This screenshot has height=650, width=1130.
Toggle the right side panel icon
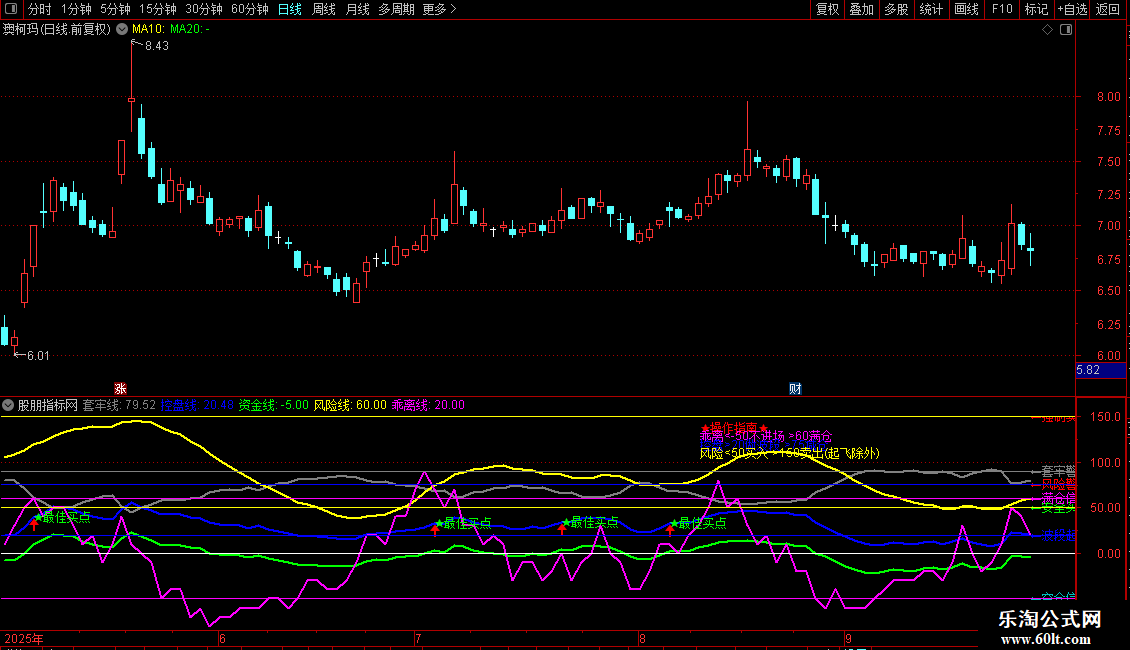click(x=1069, y=30)
